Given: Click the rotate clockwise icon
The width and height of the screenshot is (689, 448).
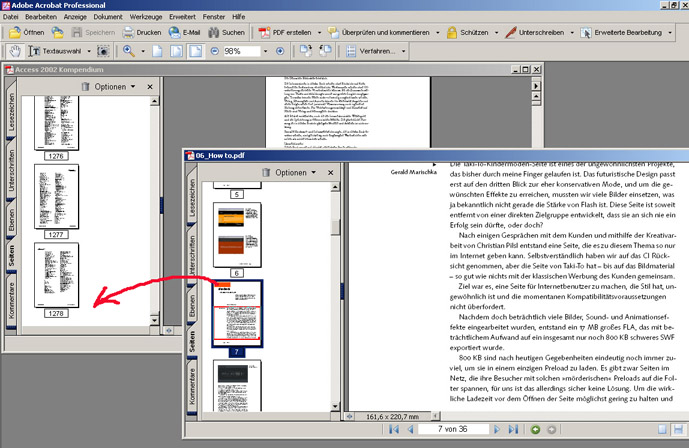Looking at the screenshot, I should point(306,51).
